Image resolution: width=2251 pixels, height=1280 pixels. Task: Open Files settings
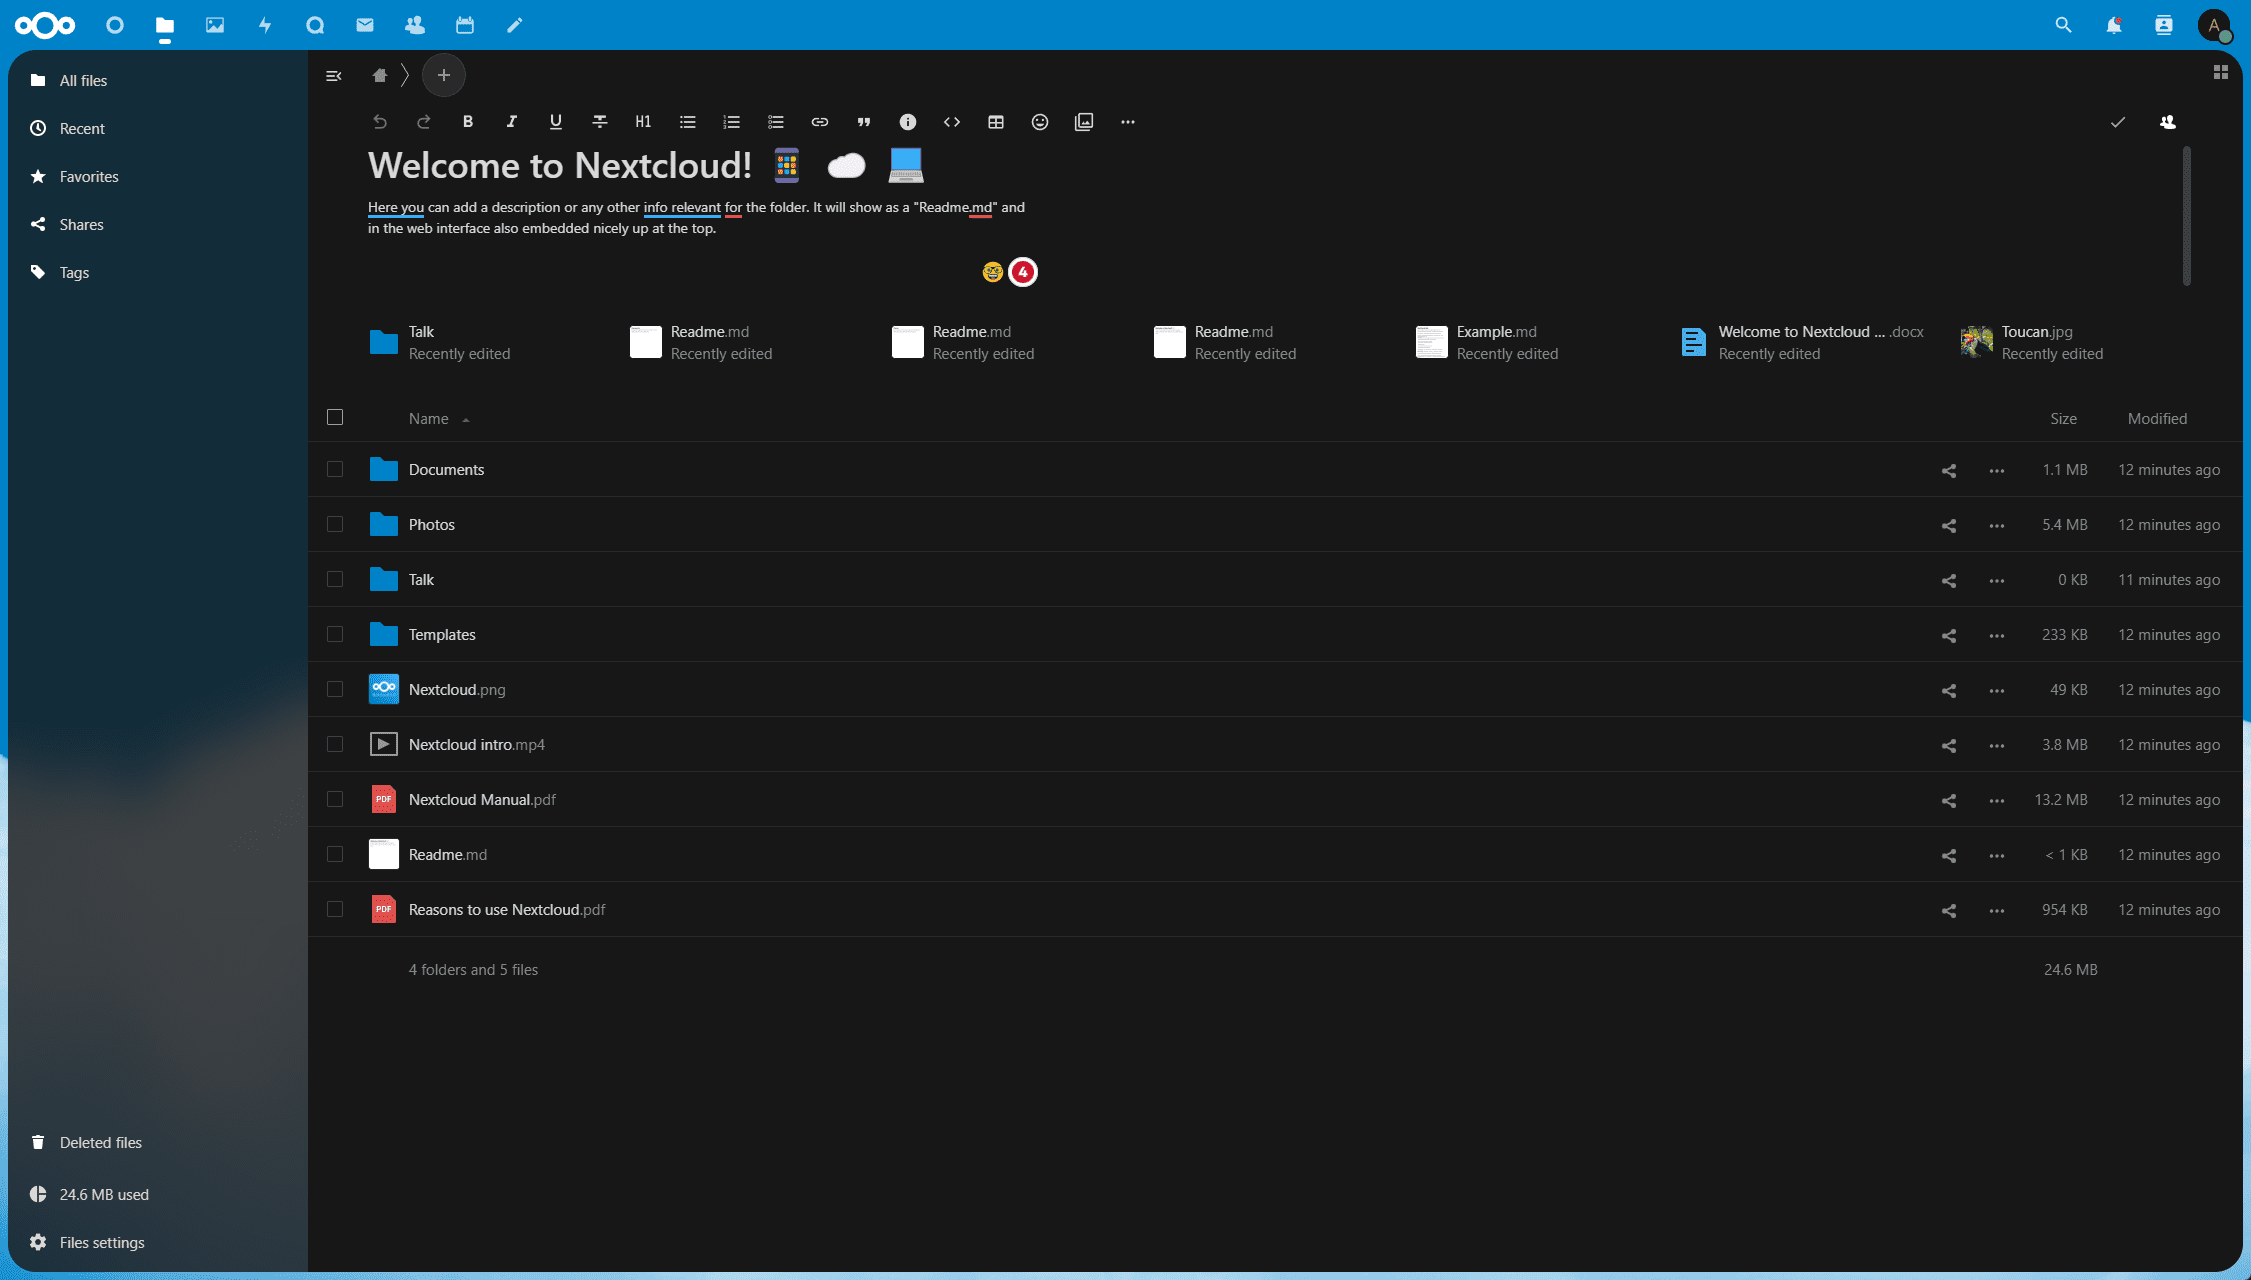[101, 1242]
